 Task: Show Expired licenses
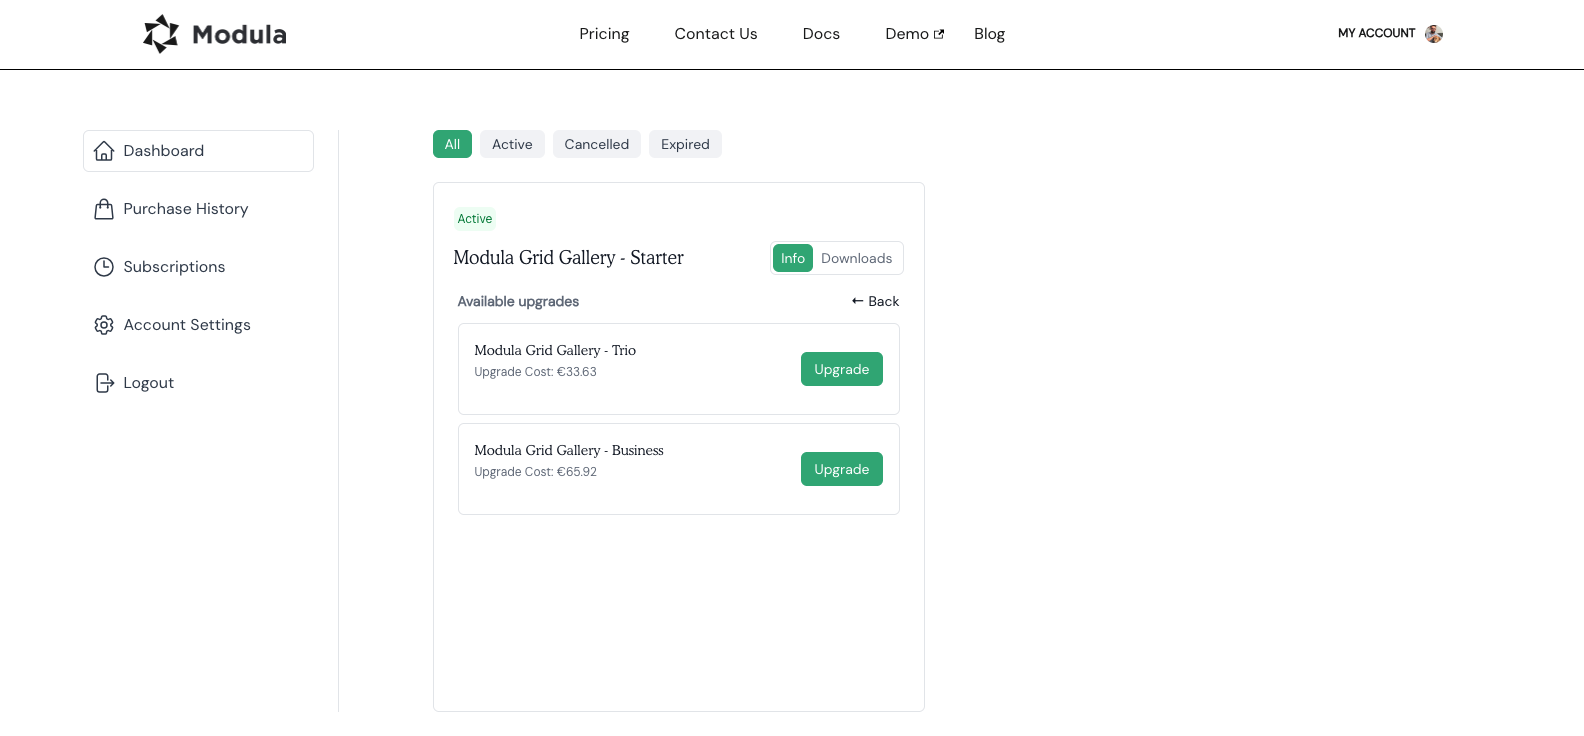coord(685,144)
